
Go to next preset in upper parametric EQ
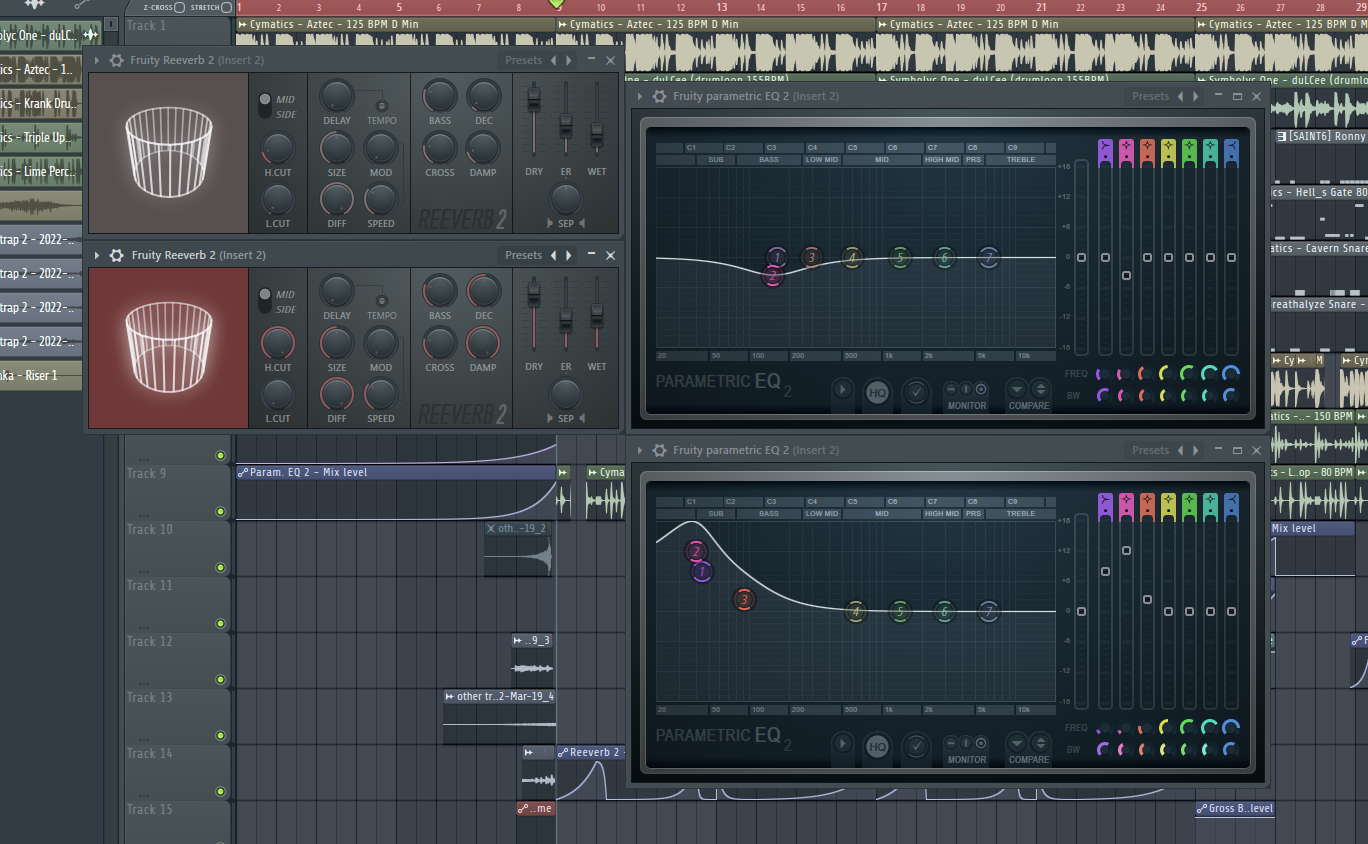point(1196,97)
